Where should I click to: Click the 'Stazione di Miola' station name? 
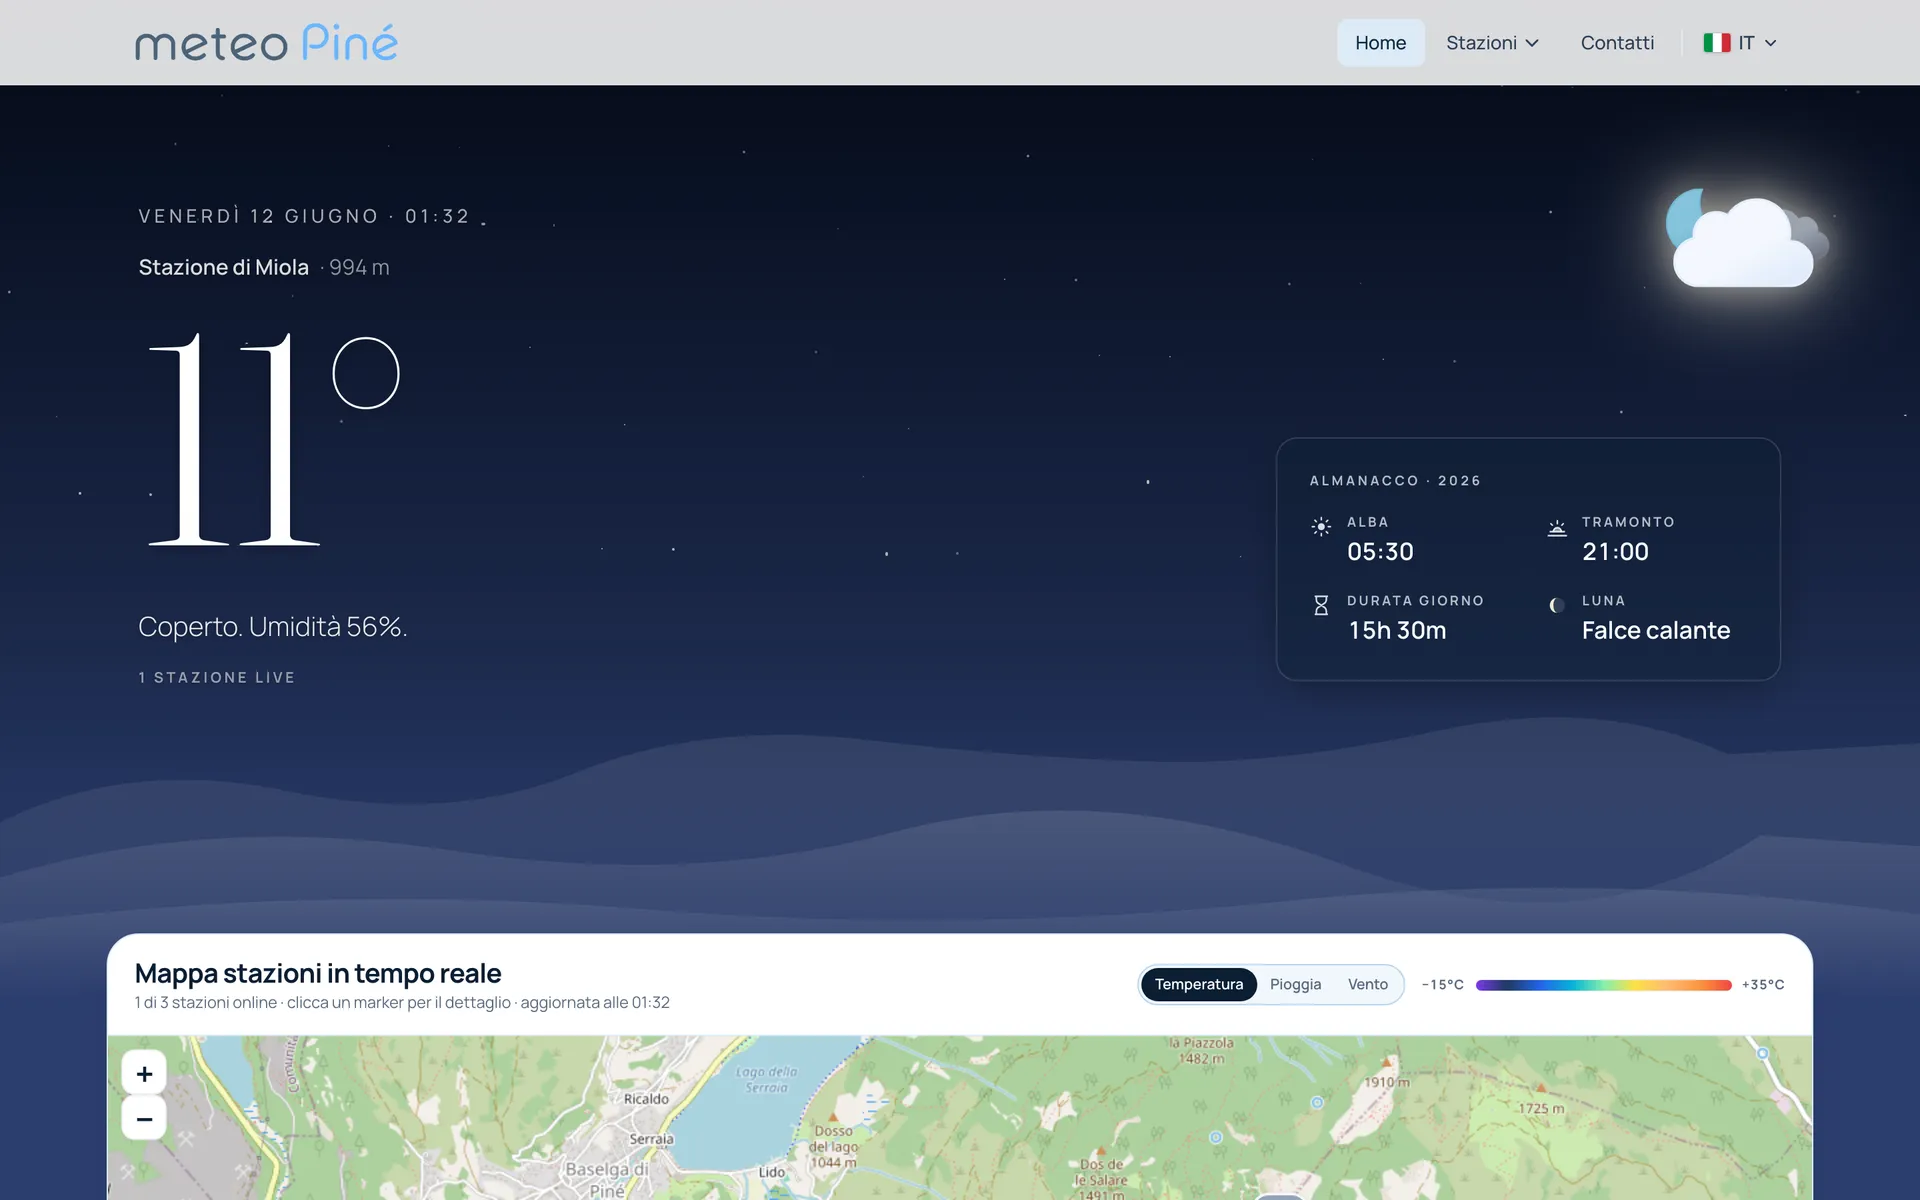pos(223,267)
